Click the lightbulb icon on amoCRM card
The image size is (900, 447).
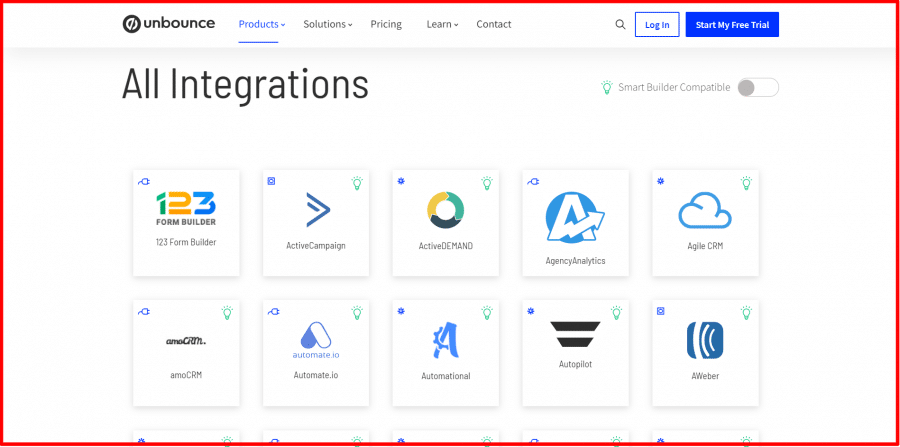point(227,313)
